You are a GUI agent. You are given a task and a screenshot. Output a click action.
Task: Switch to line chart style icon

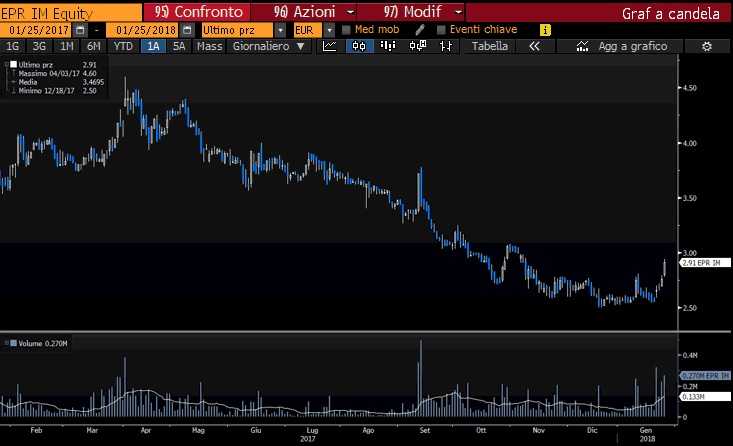[x=330, y=46]
